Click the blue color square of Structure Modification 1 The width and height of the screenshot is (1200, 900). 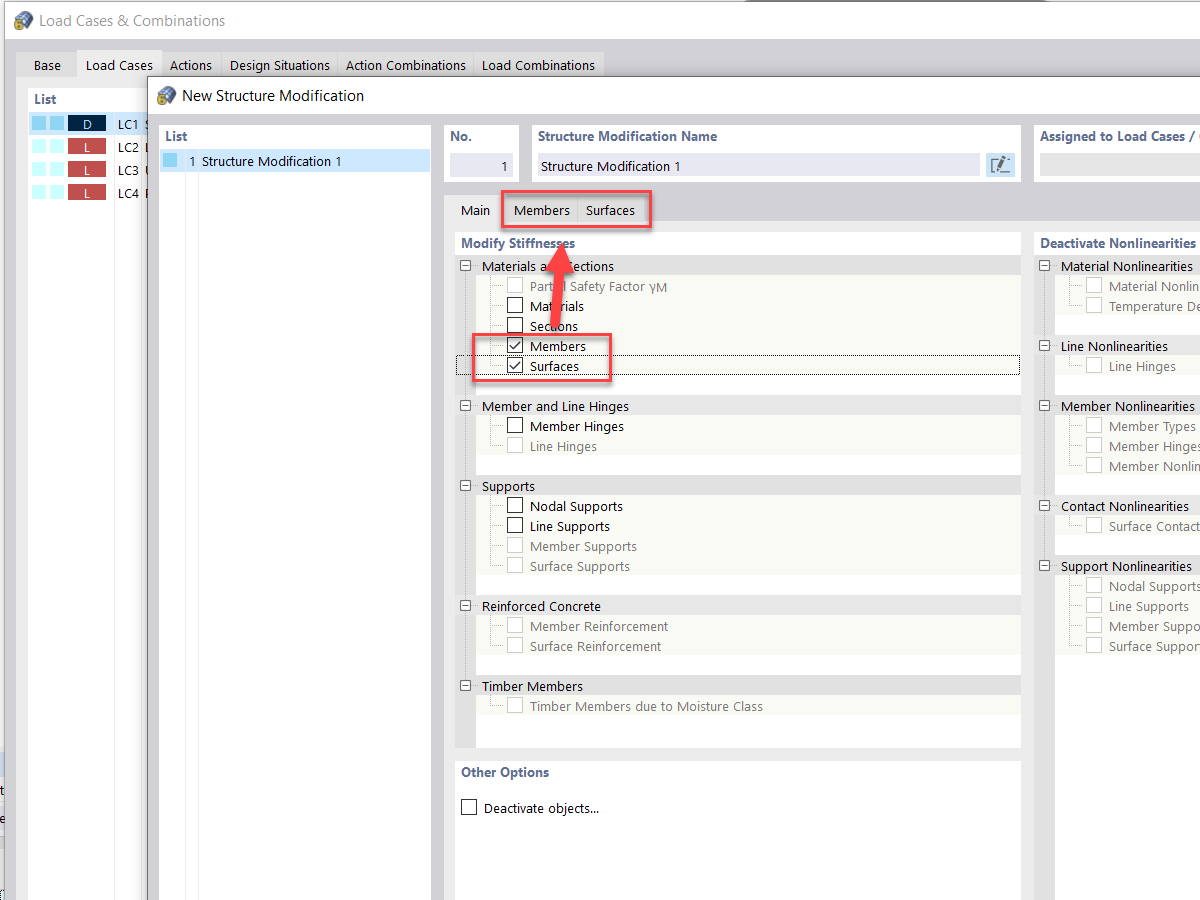tap(170, 161)
